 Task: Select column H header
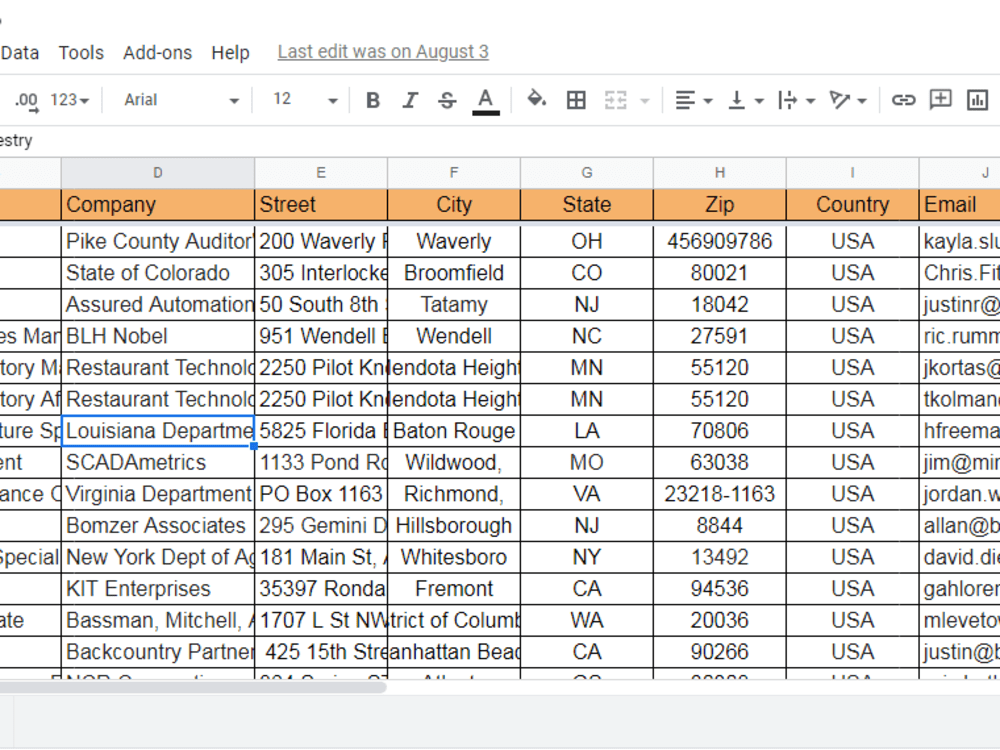pos(719,173)
